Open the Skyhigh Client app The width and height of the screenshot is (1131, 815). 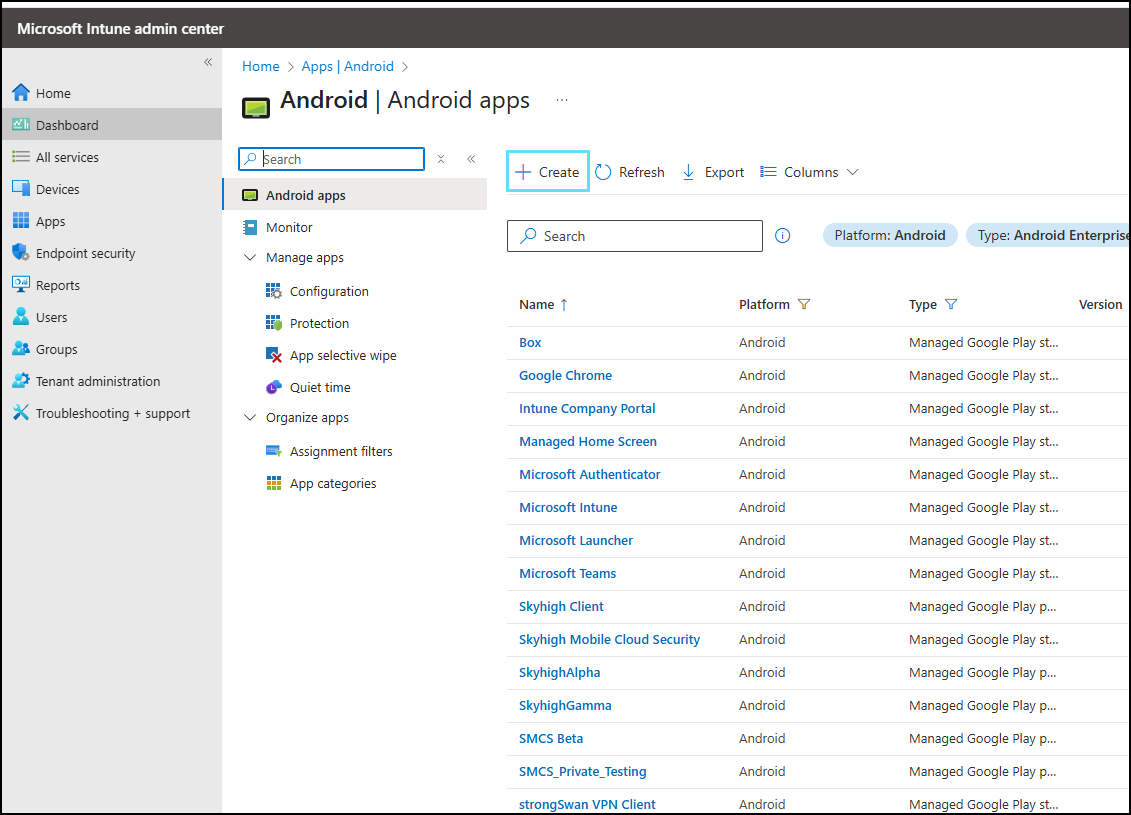tap(561, 607)
